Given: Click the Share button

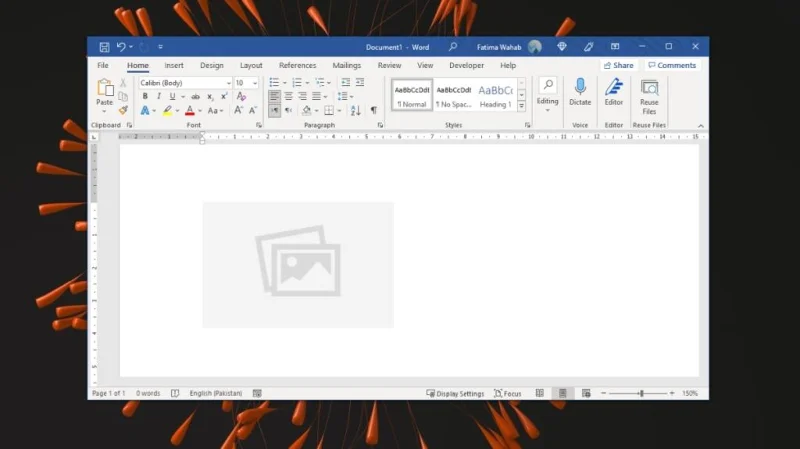Looking at the screenshot, I should [618, 65].
